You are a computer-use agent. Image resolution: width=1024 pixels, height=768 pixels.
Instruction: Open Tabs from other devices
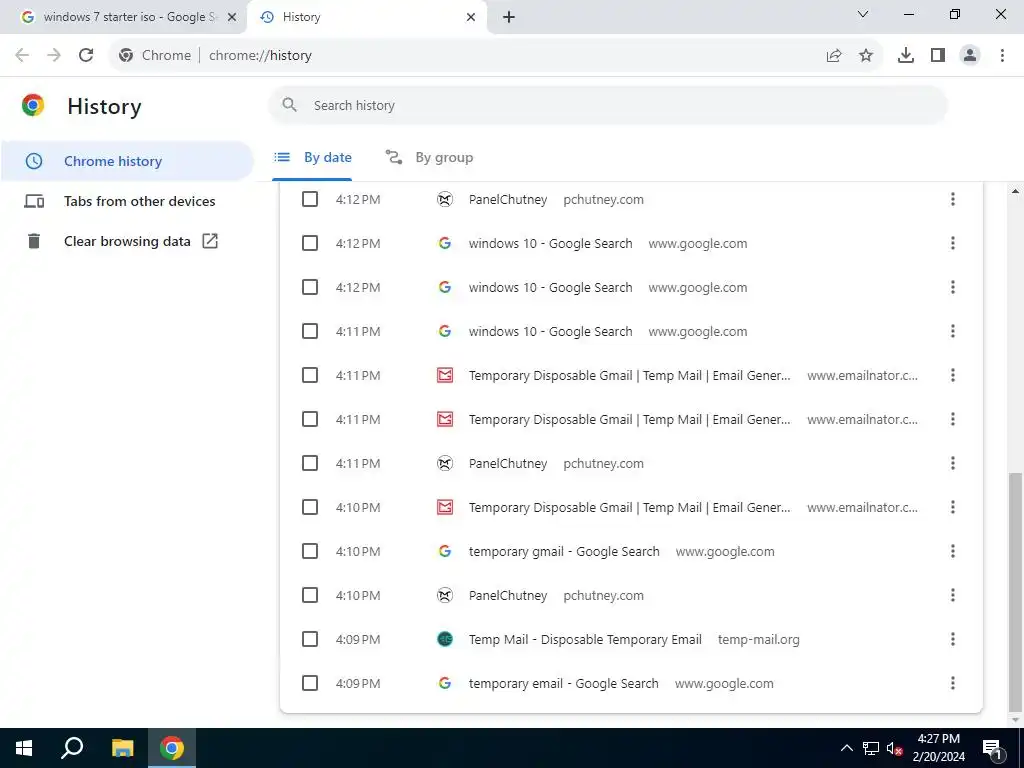[x=127, y=201]
